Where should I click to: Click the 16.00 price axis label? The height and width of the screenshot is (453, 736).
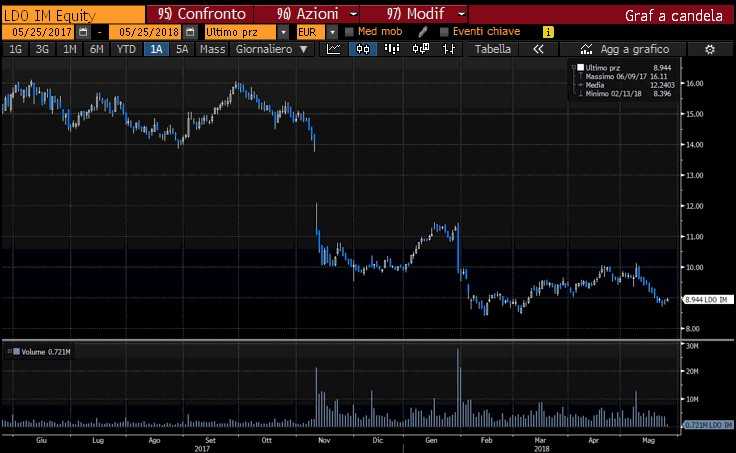(695, 83)
